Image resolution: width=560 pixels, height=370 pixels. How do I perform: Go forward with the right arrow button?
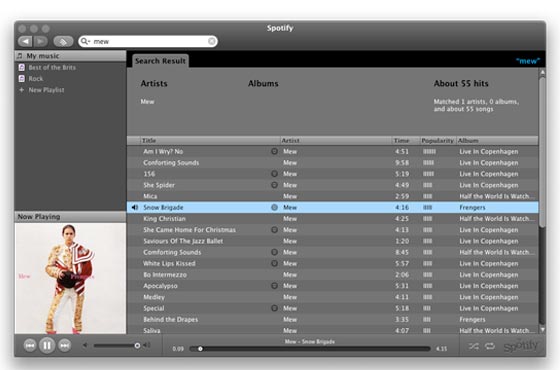click(41, 41)
